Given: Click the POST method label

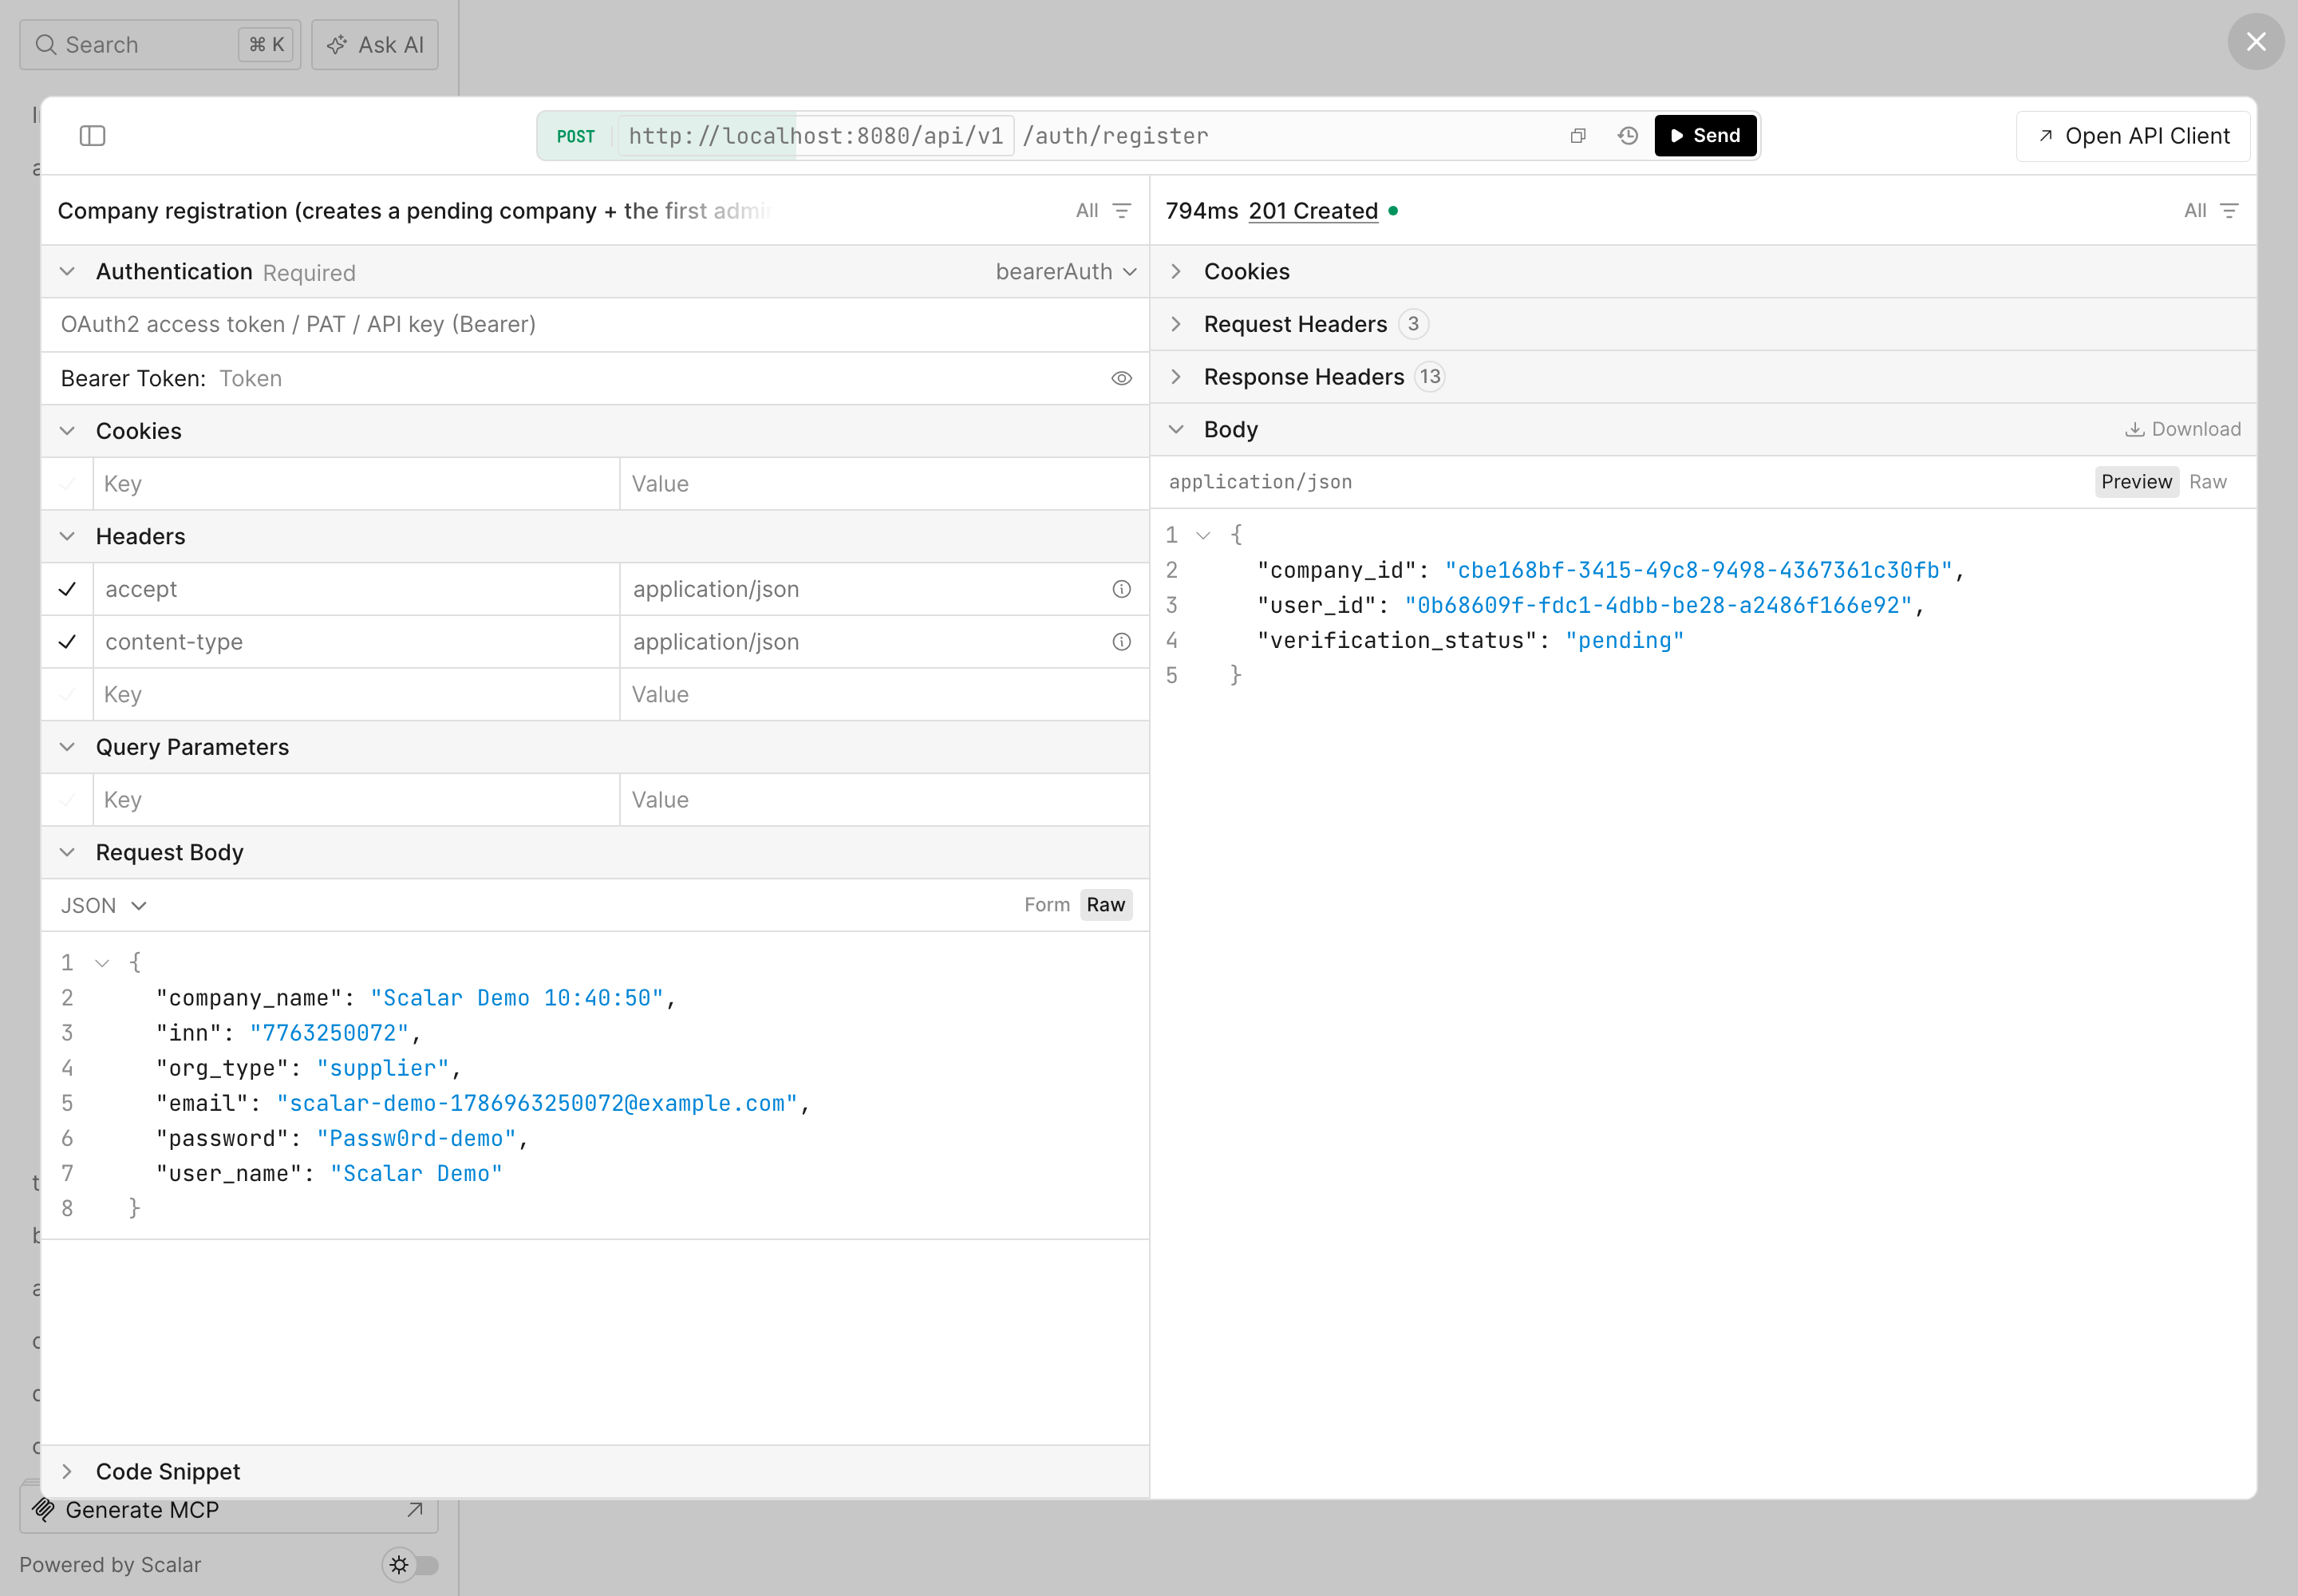Looking at the screenshot, I should [x=575, y=136].
